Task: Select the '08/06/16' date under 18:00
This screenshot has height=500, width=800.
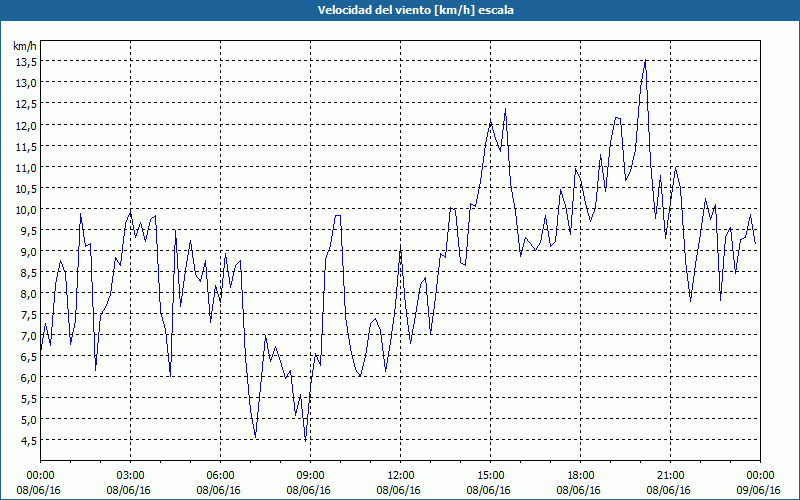Action: pyautogui.click(x=579, y=491)
